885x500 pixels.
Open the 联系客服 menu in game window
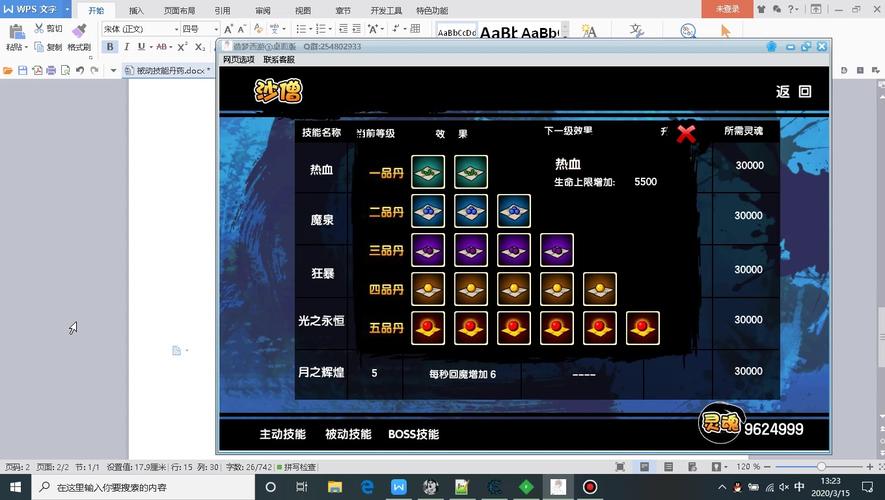(279, 59)
